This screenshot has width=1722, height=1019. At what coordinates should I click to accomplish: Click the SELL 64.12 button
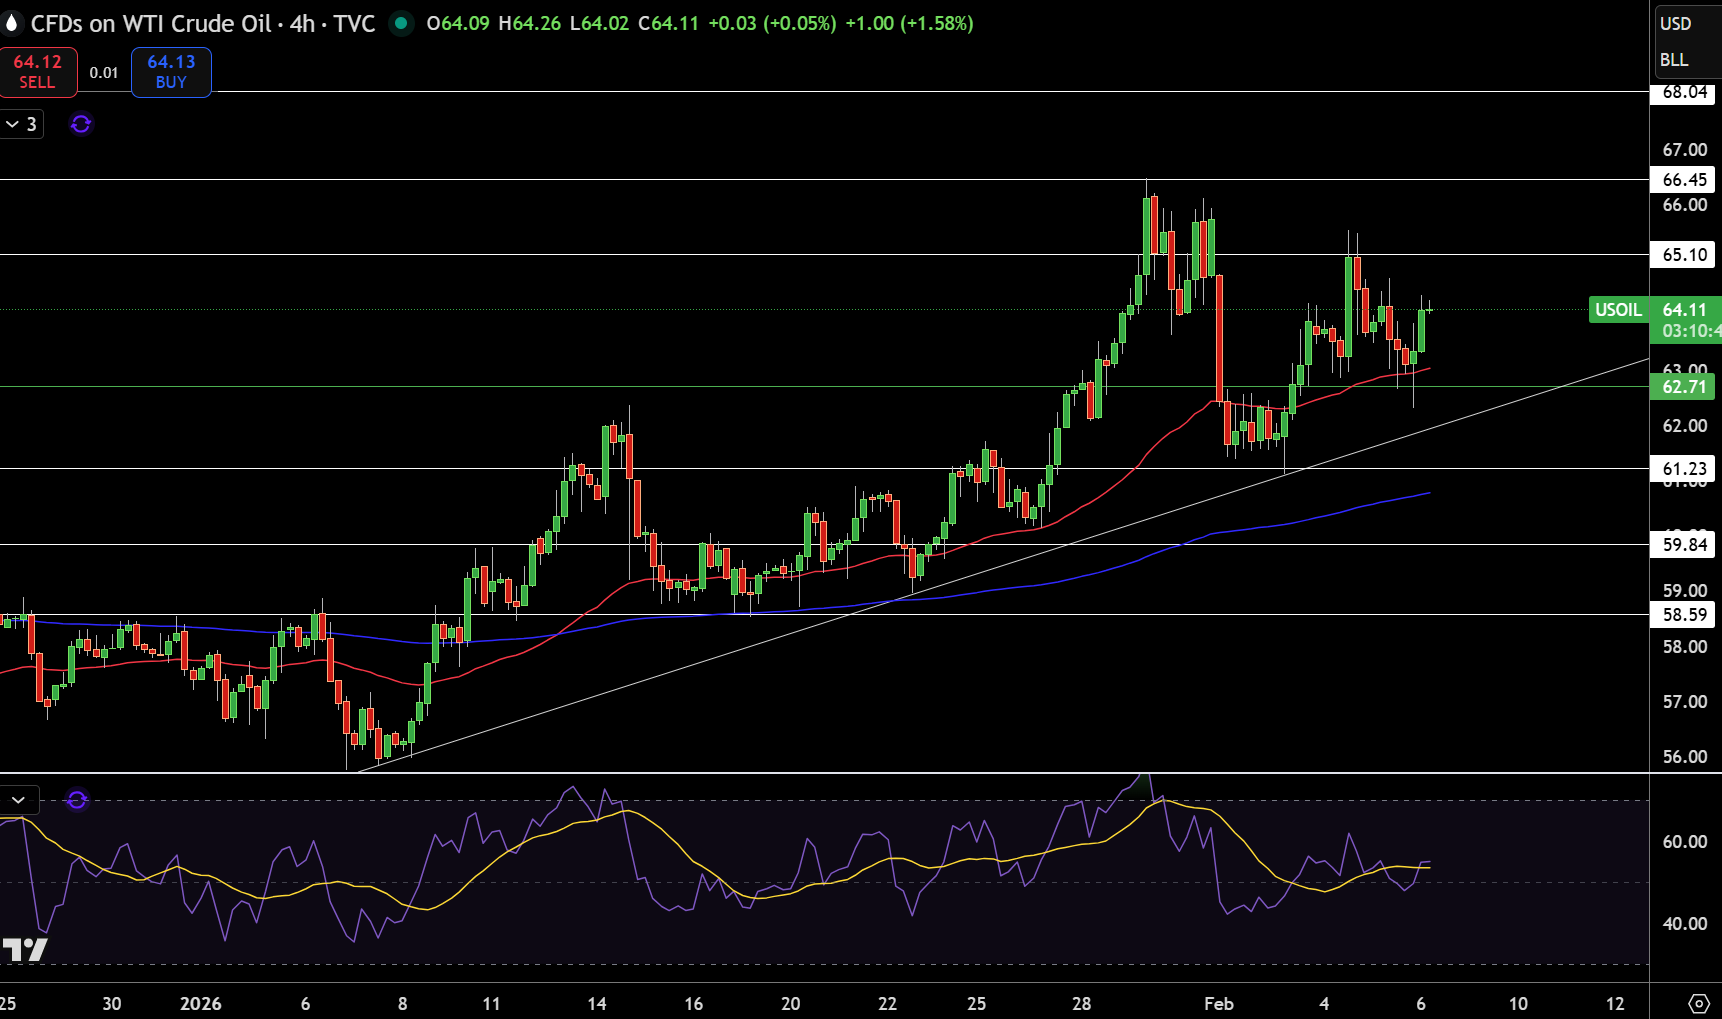[x=38, y=72]
